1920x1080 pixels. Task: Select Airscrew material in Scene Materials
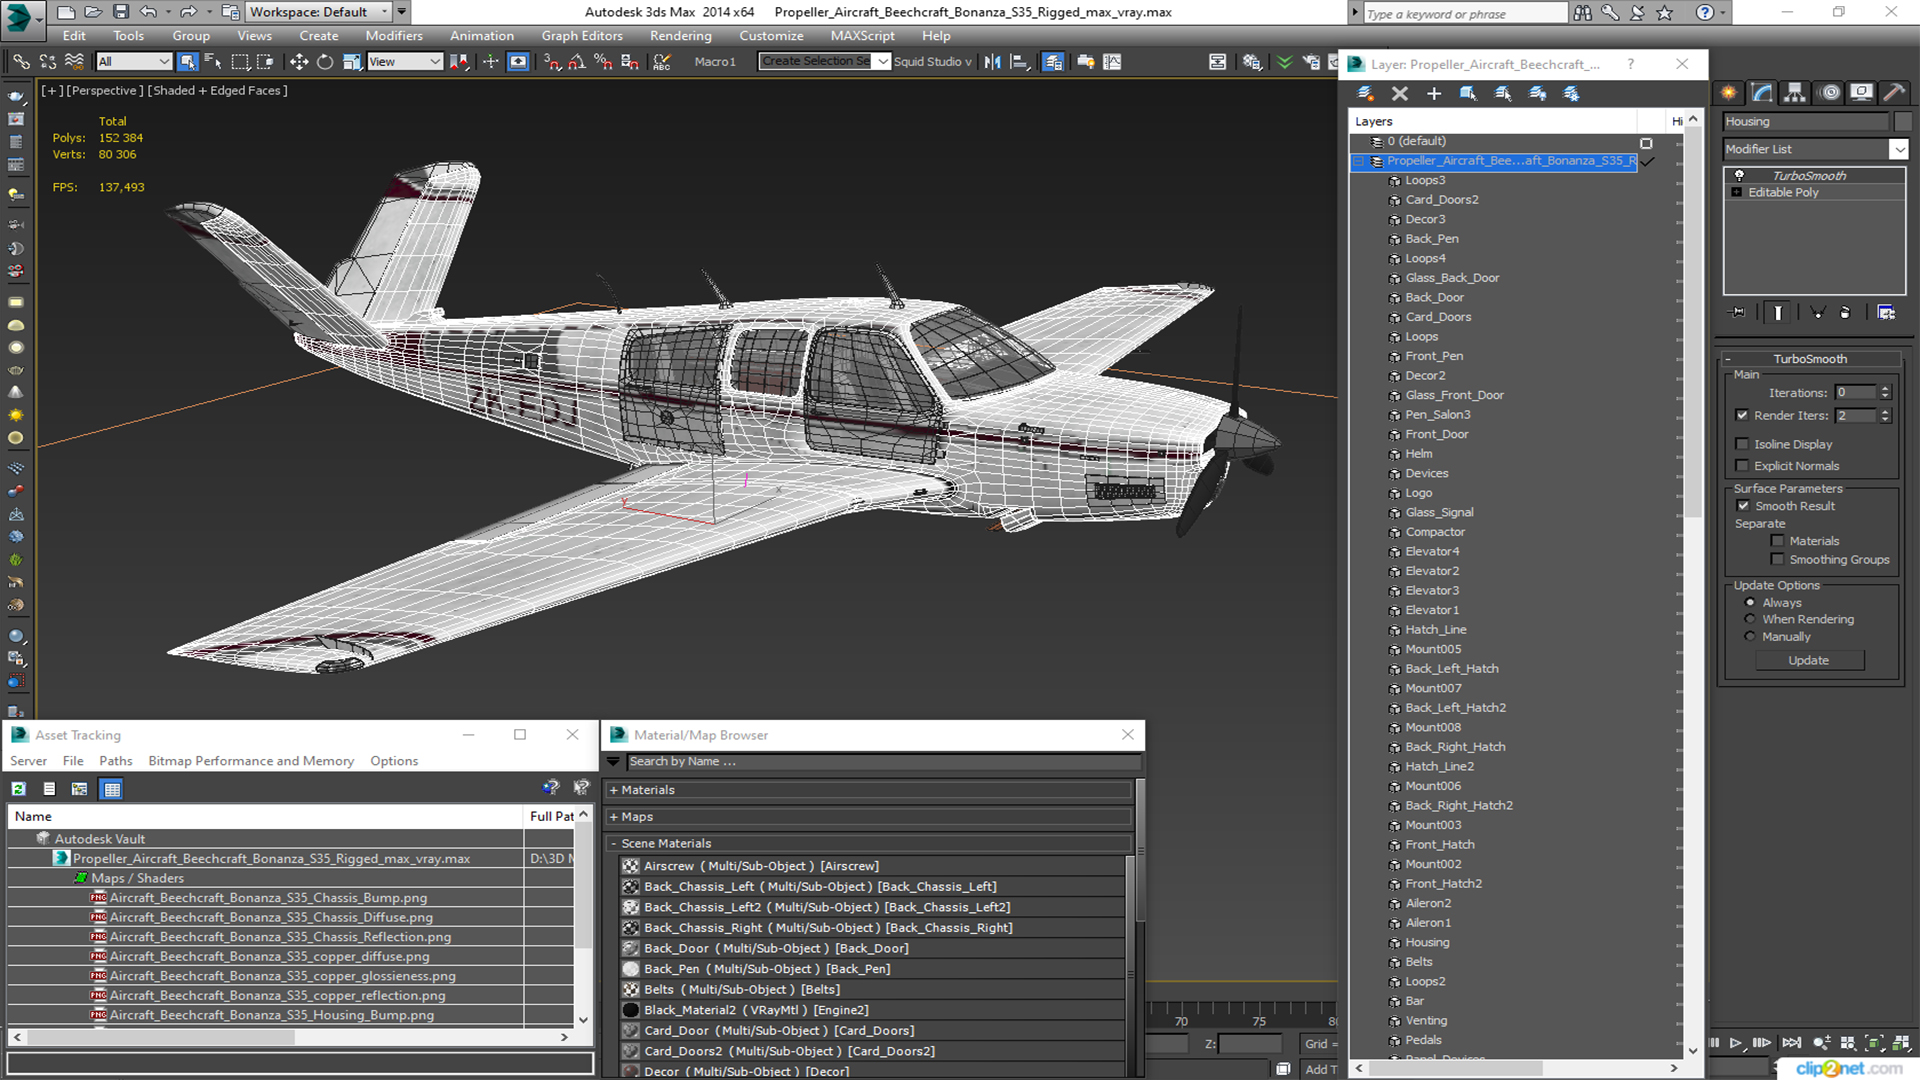(761, 866)
